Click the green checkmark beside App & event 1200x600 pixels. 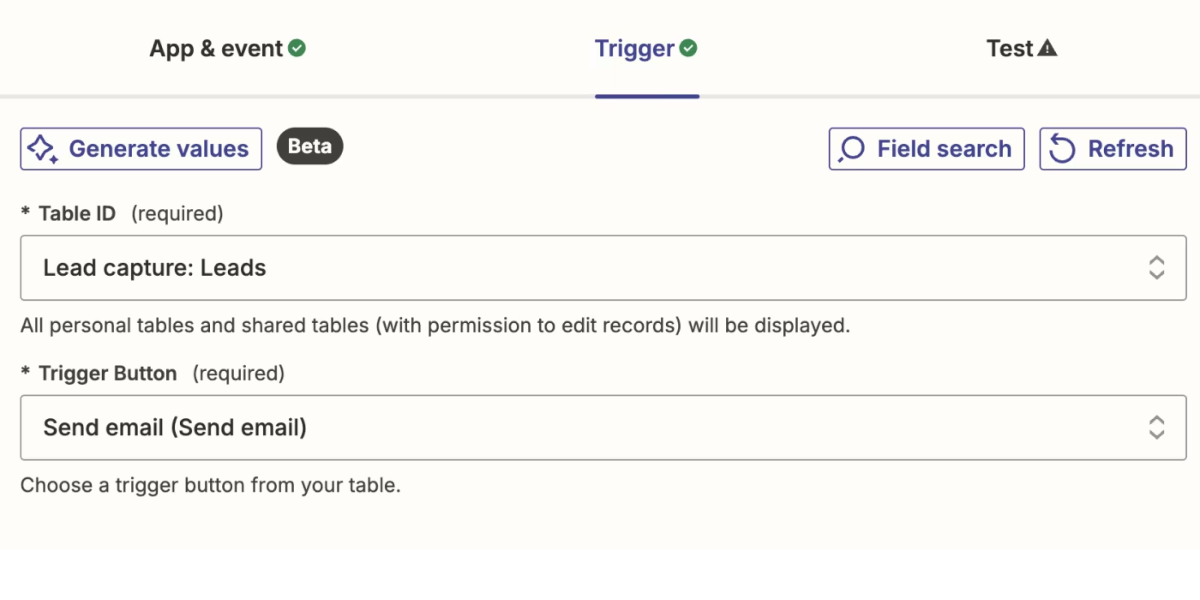[297, 48]
